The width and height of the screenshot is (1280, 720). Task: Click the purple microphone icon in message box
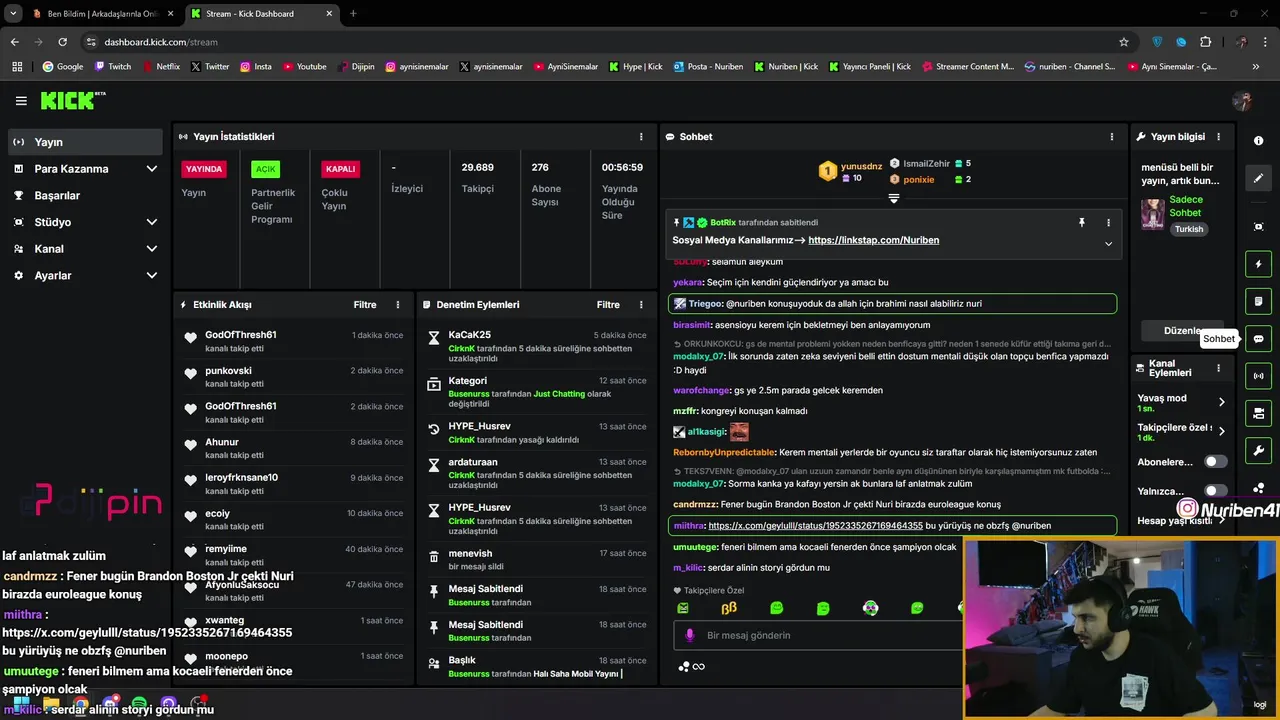pos(689,635)
